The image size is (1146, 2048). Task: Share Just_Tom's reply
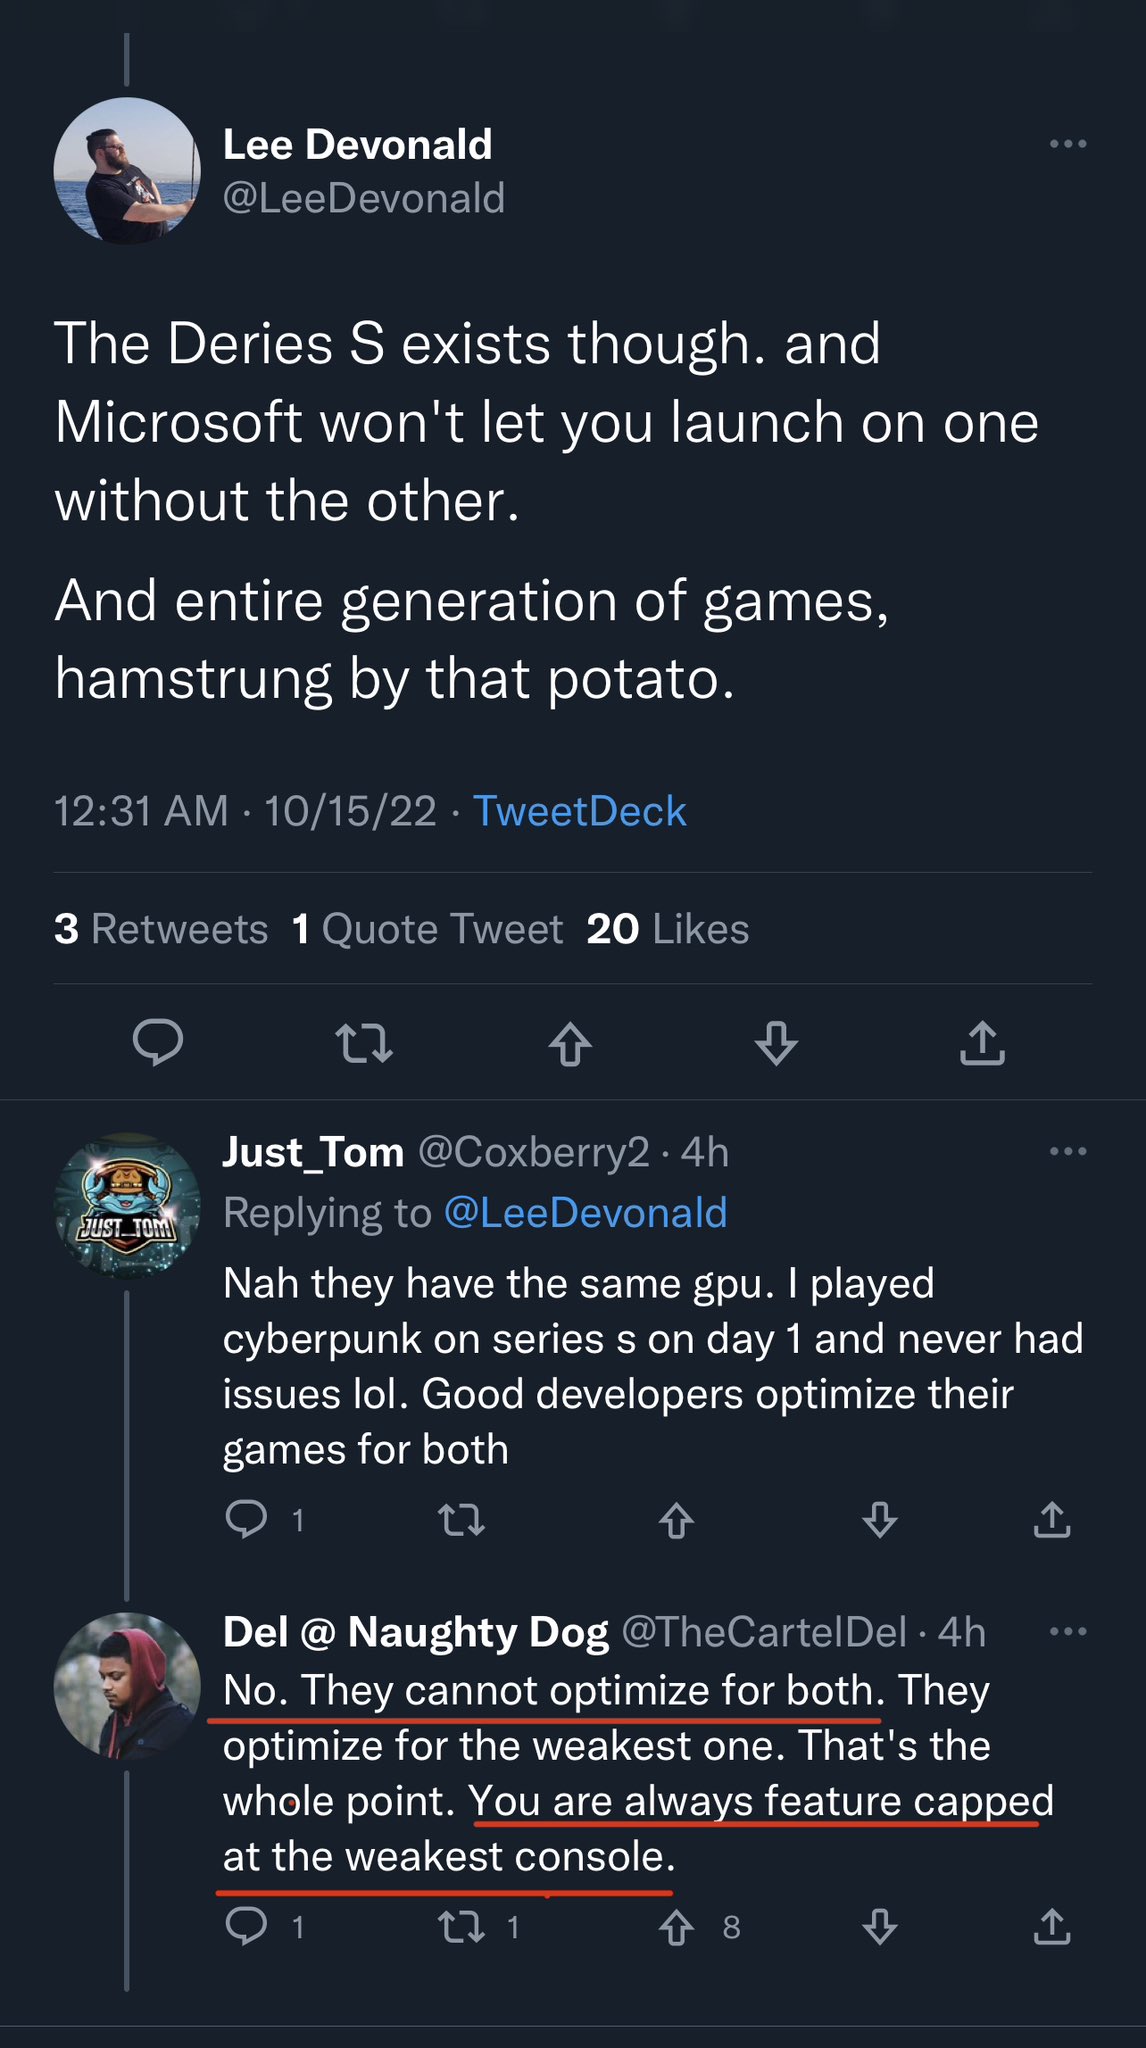pyautogui.click(x=1052, y=1520)
